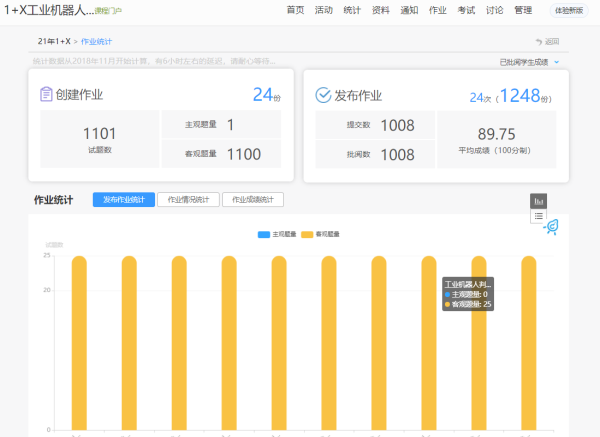The width and height of the screenshot is (600, 437).
Task: Select the 作业情况统计 tab
Action: pyautogui.click(x=188, y=199)
